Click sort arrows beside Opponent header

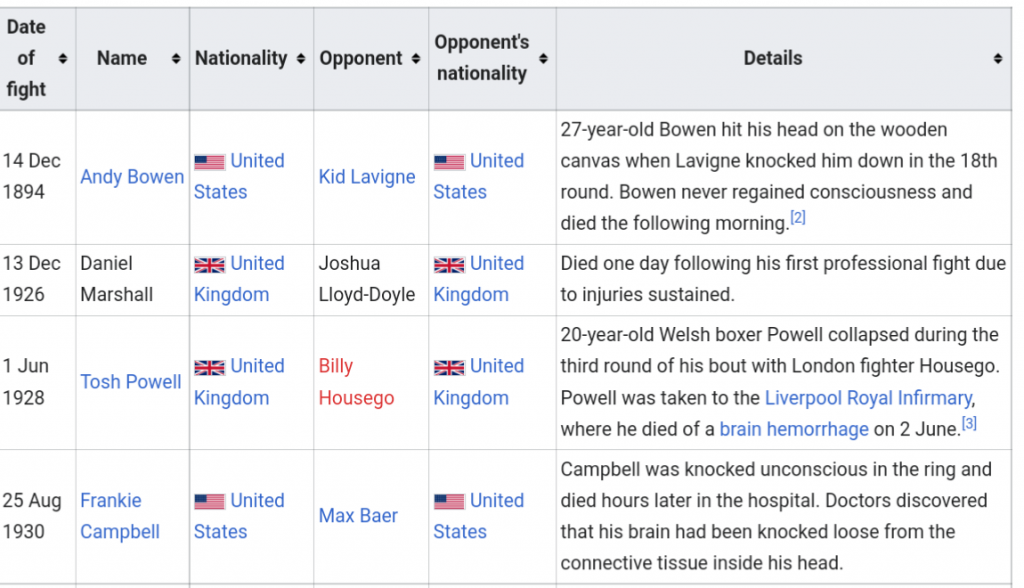point(415,59)
